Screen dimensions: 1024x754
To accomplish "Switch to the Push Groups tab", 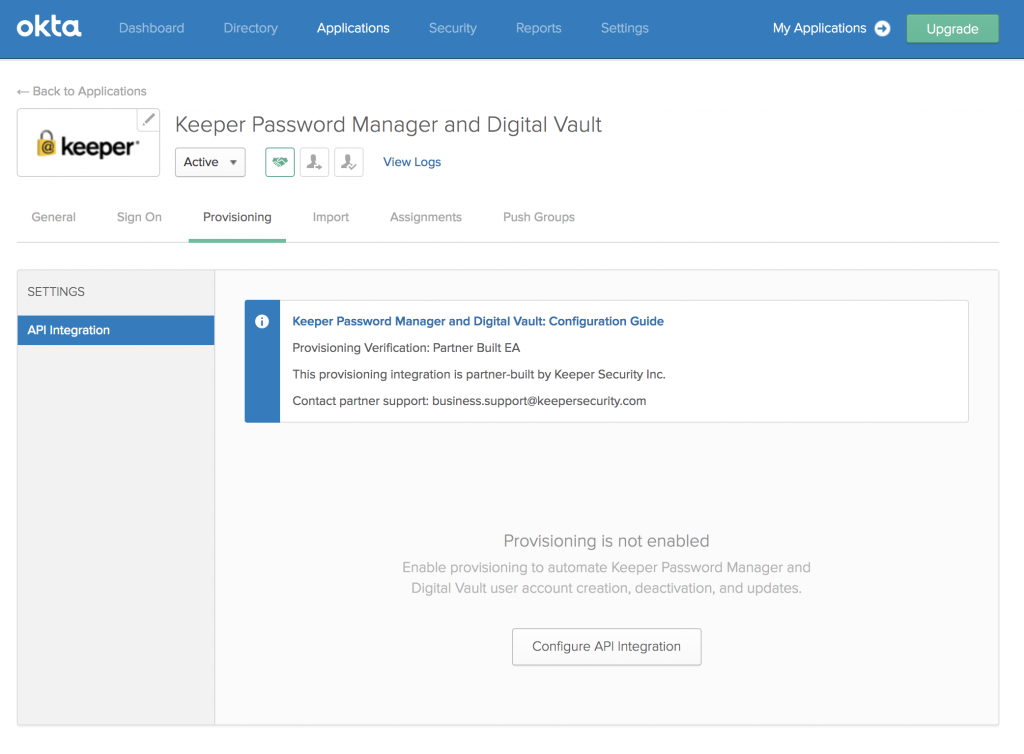I will 539,217.
